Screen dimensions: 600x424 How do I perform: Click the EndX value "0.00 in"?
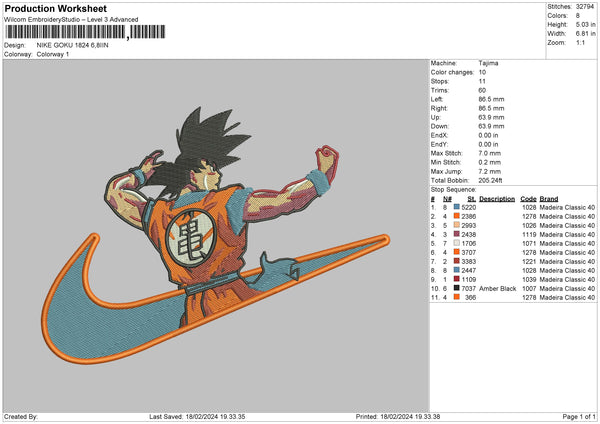tap(488, 135)
